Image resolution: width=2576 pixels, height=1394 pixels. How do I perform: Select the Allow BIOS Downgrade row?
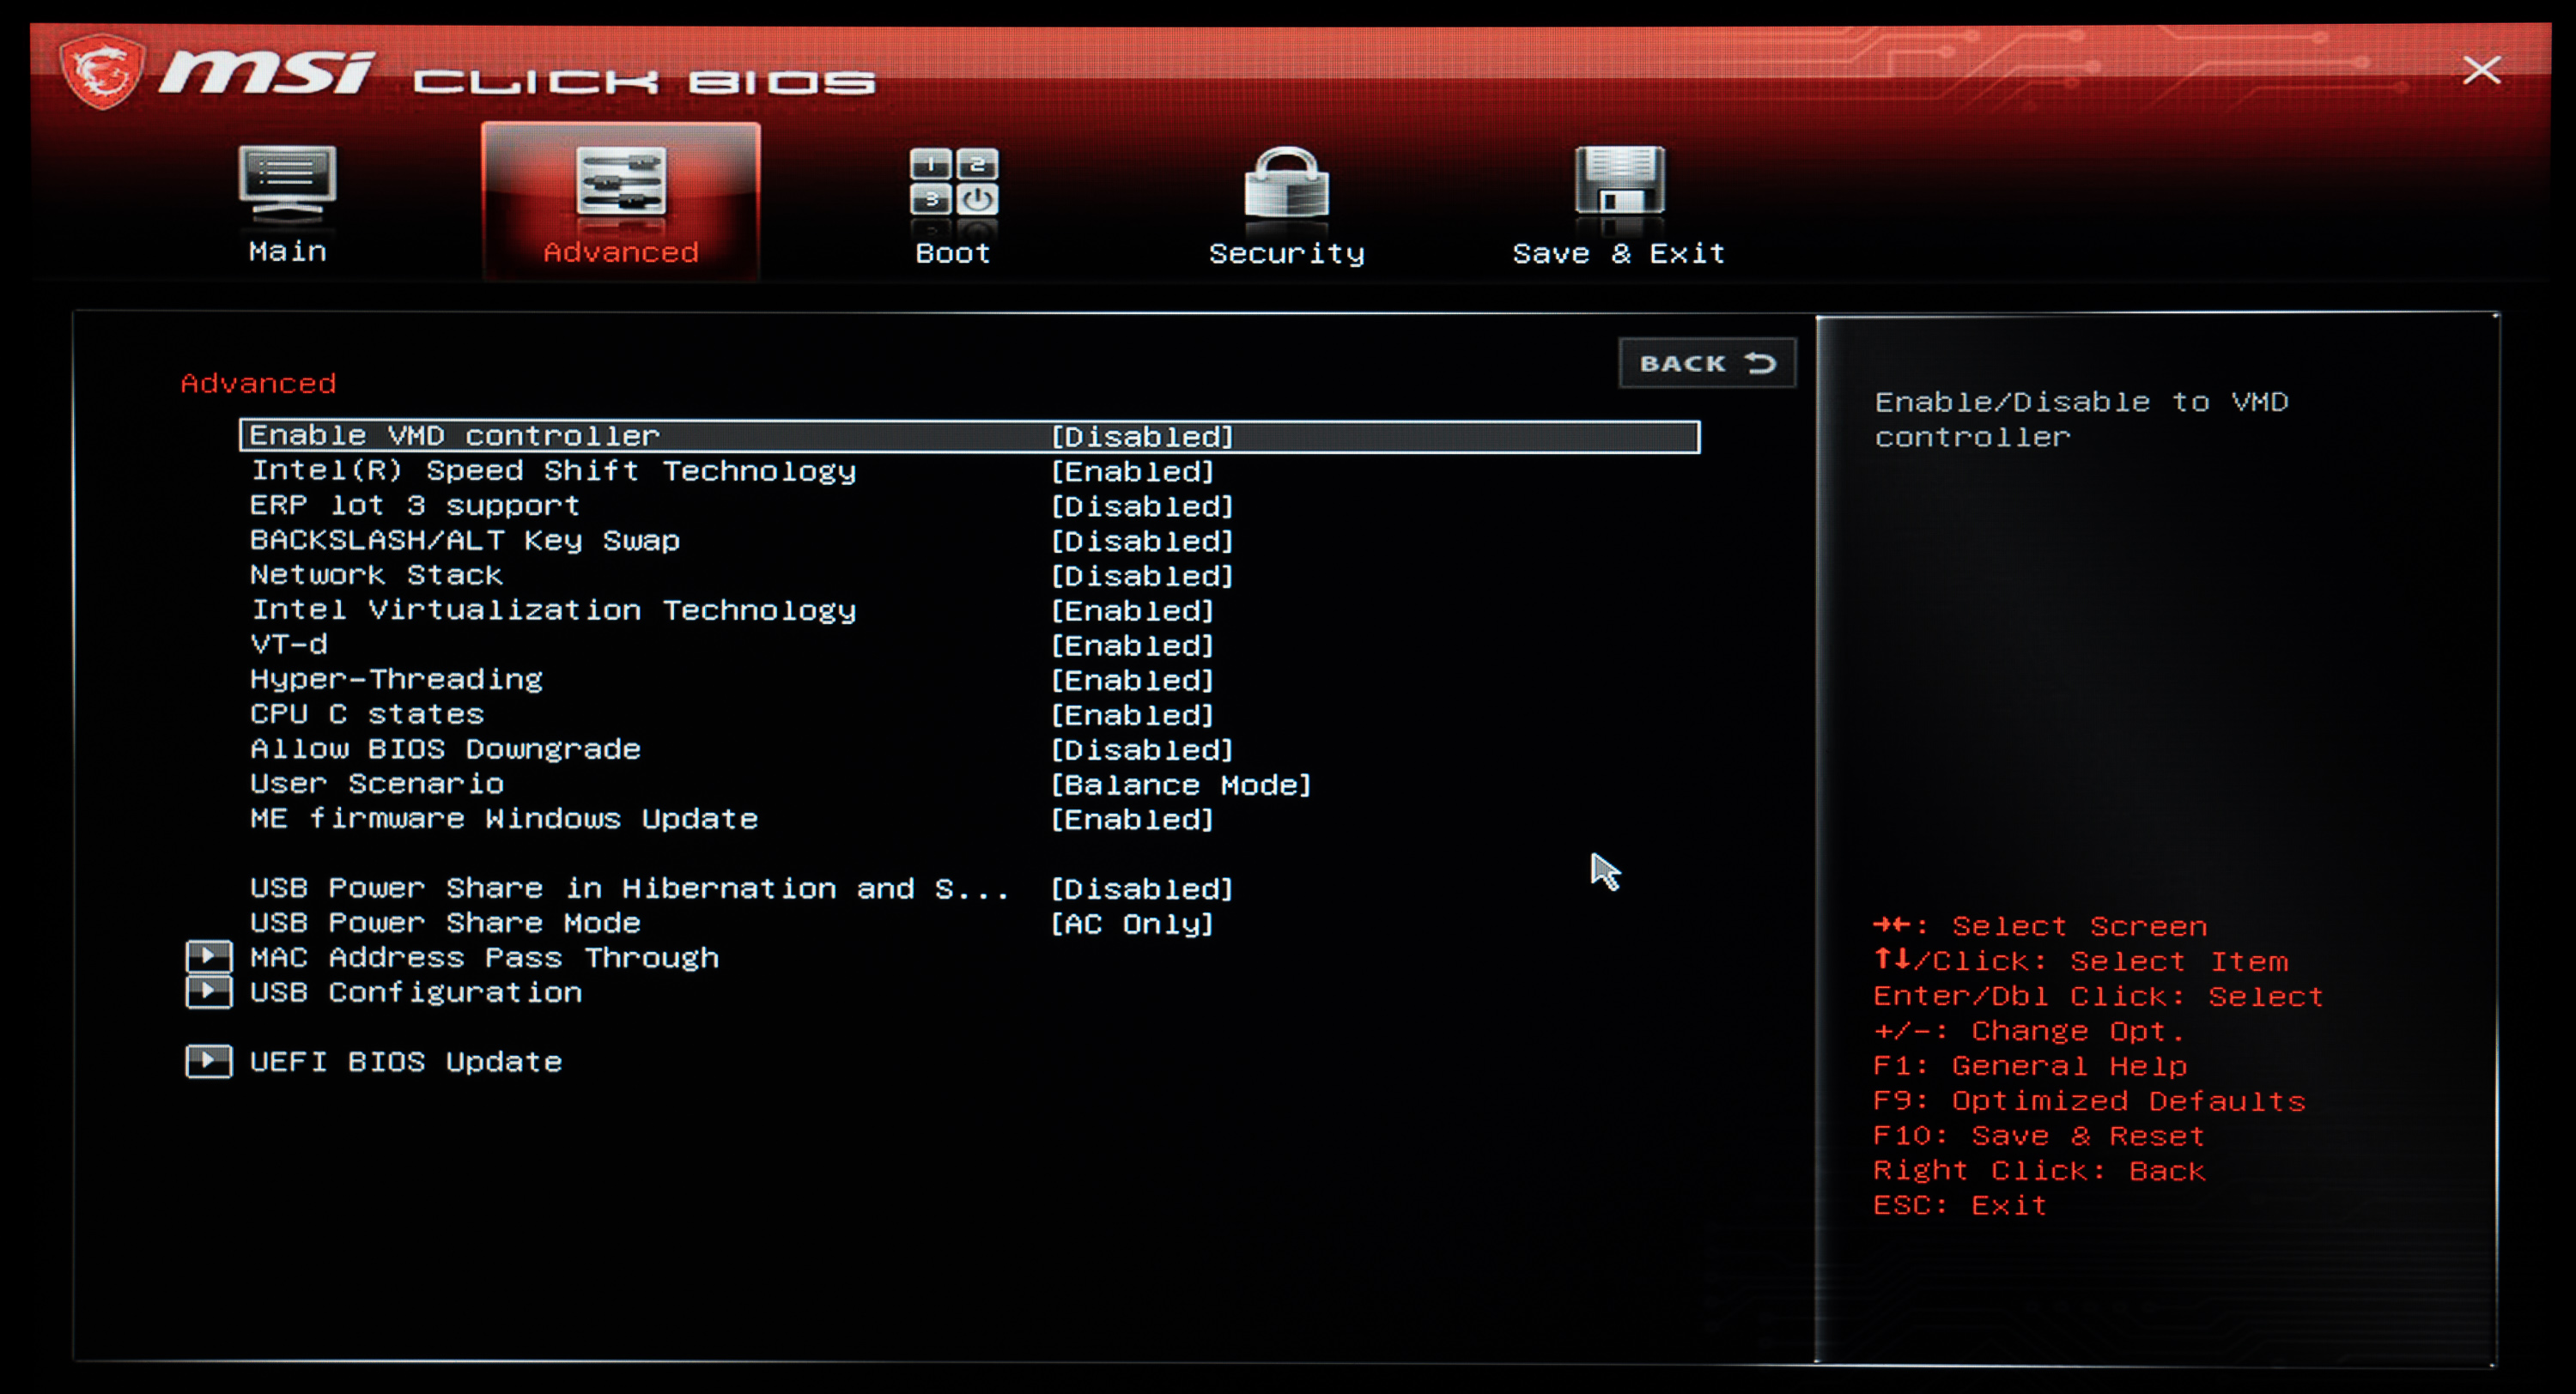click(445, 749)
